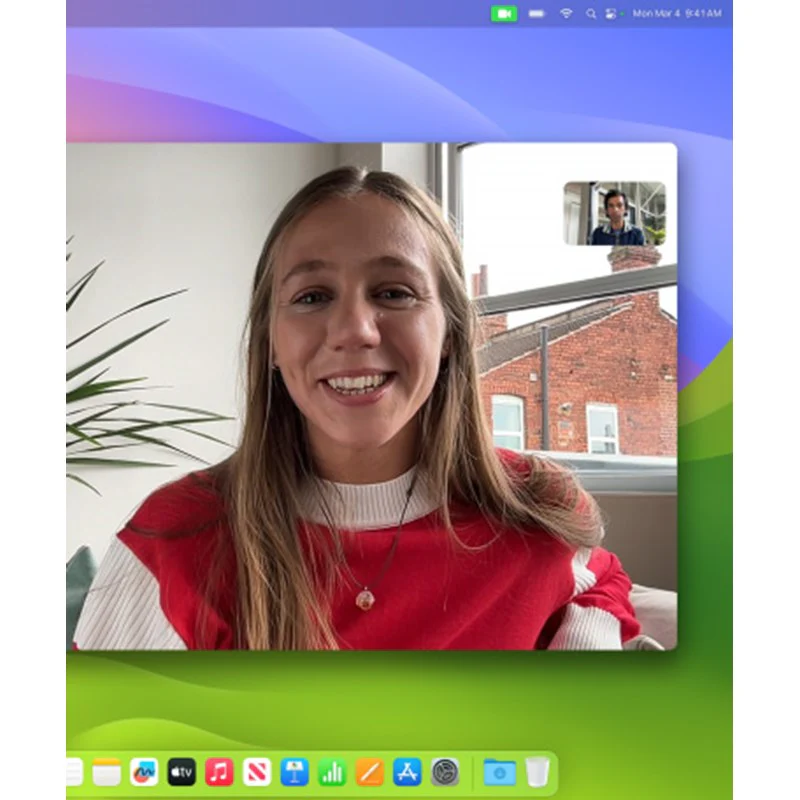Open Spotlight search magnifier icon

coord(591,14)
